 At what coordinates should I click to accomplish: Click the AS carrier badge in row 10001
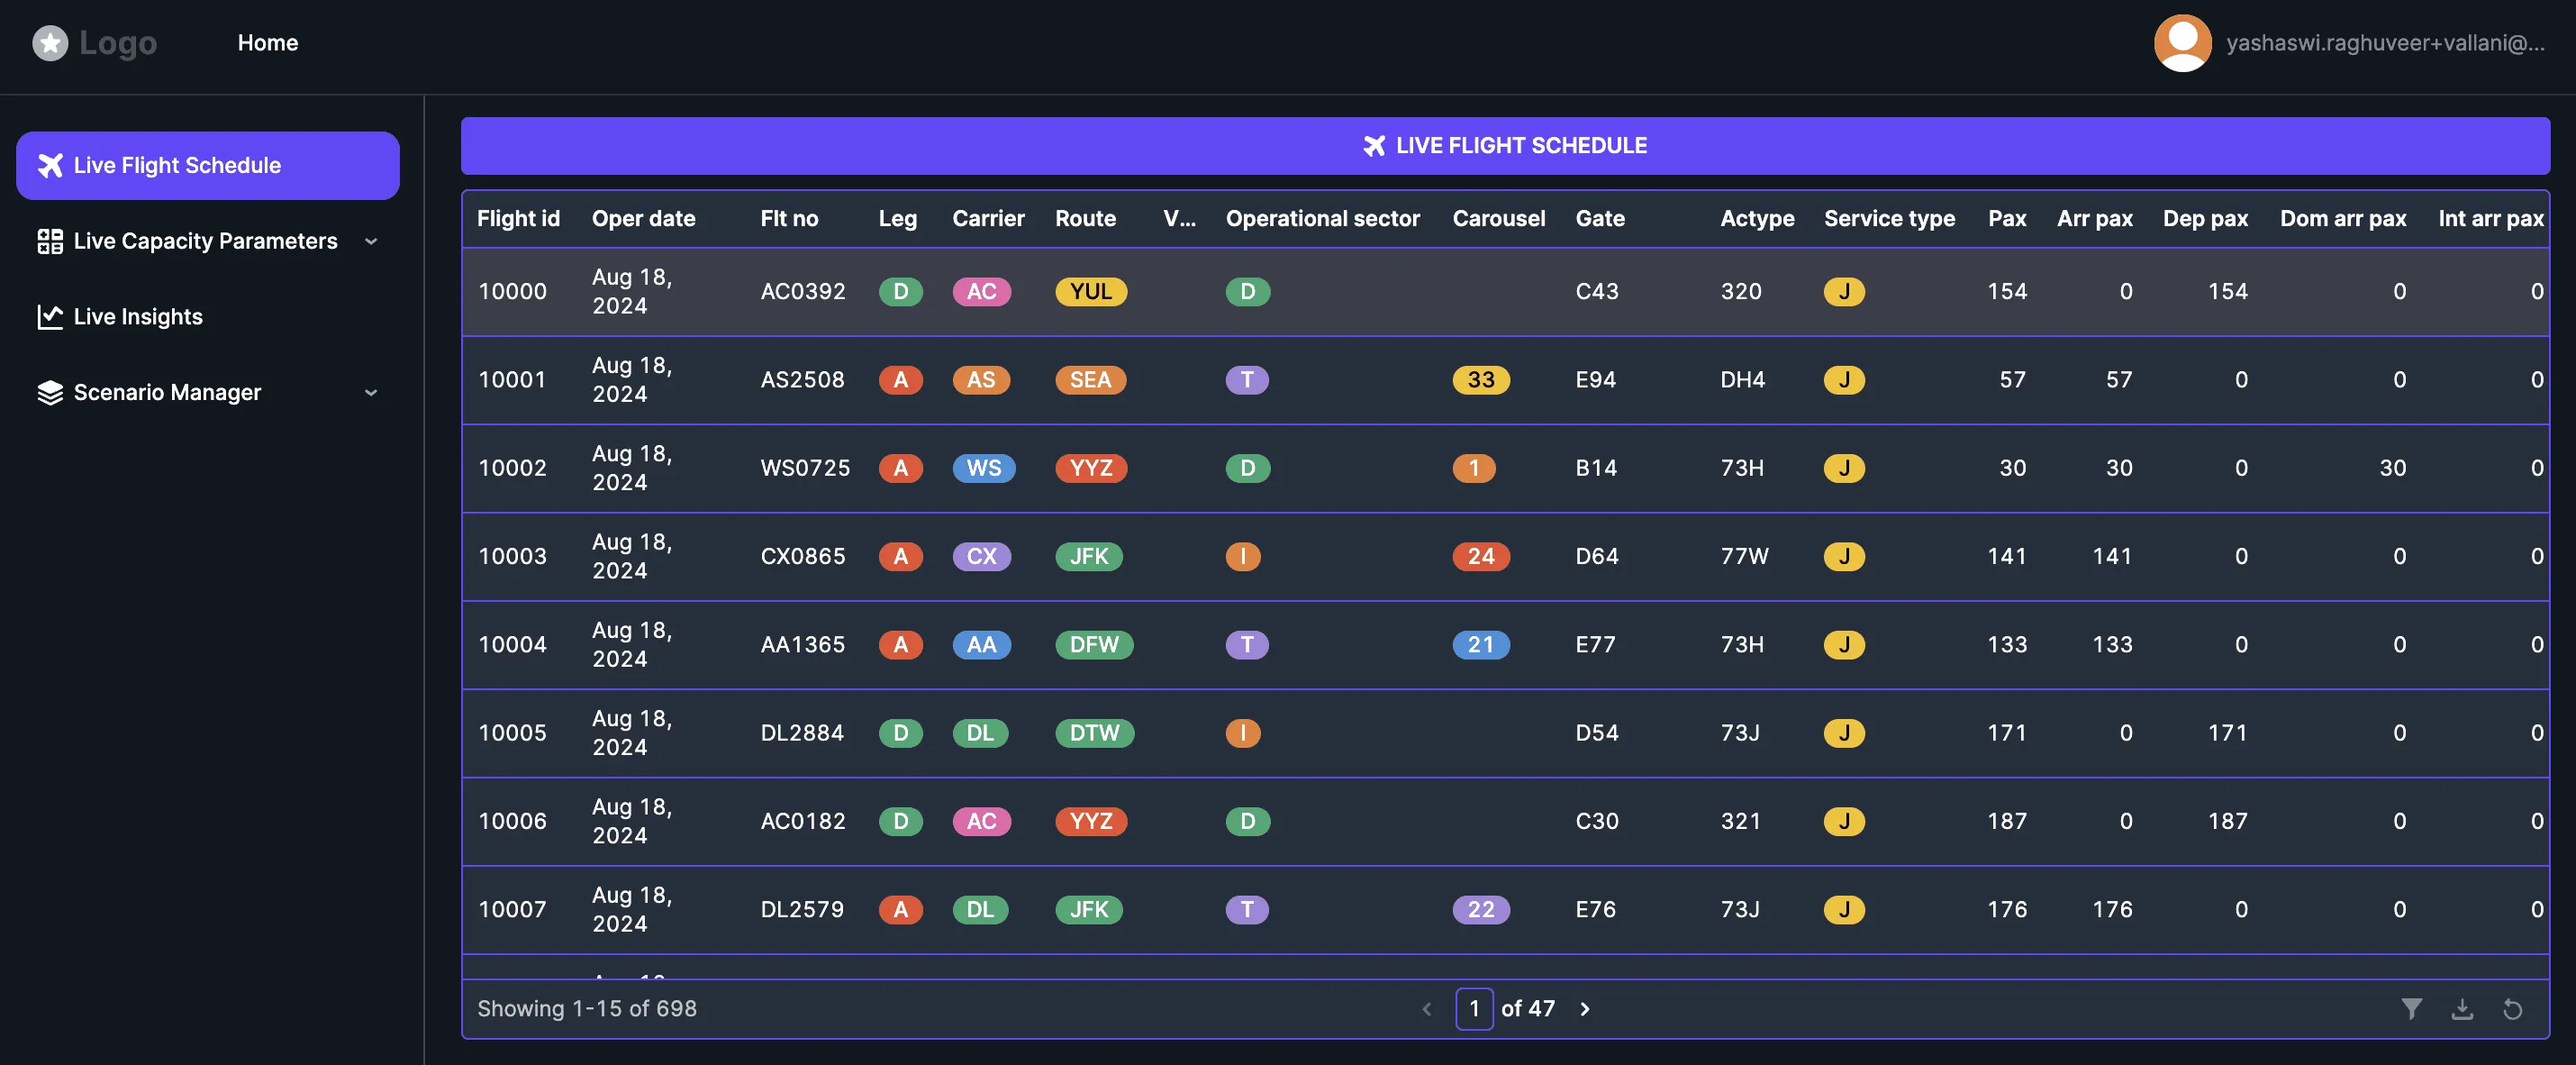click(x=981, y=380)
